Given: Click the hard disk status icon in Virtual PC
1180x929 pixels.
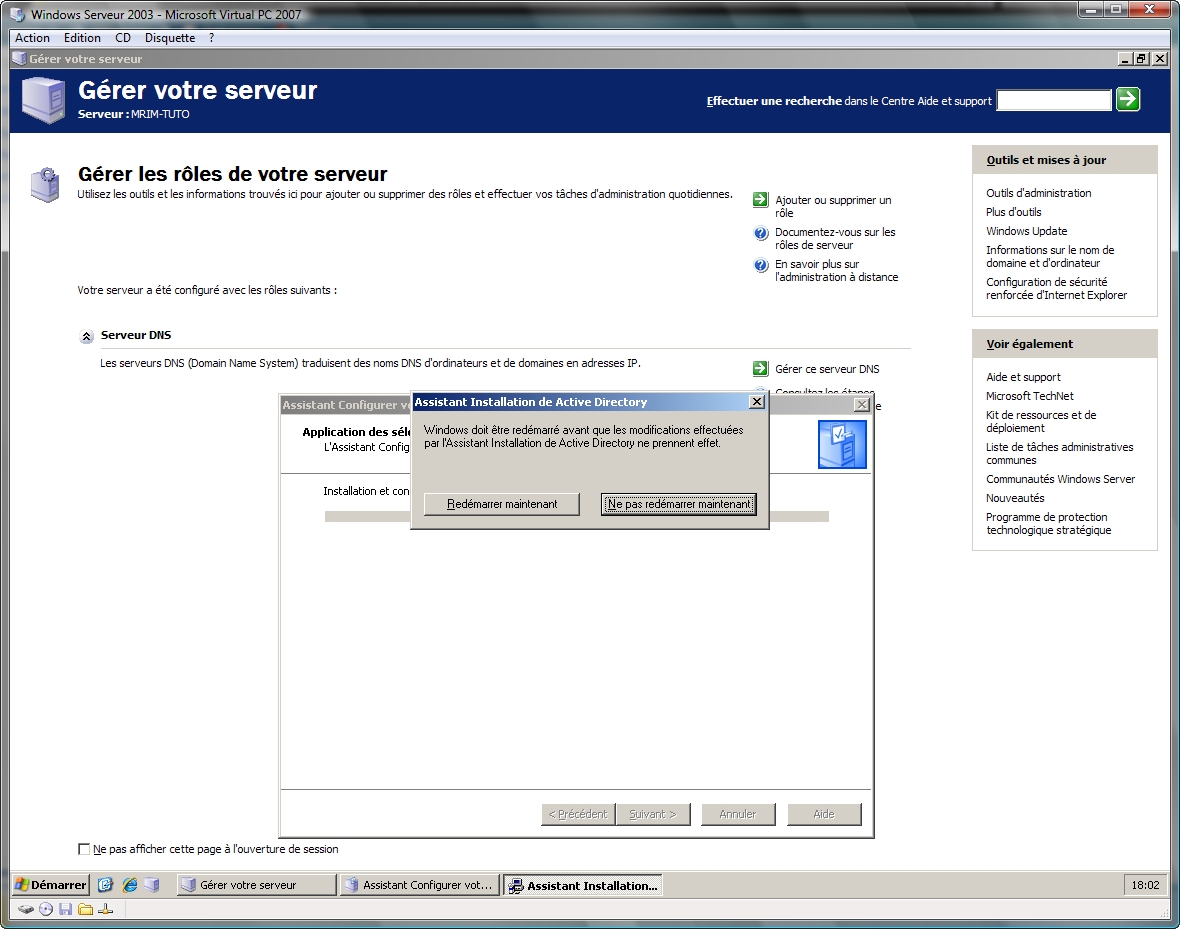Looking at the screenshot, I should [26, 909].
